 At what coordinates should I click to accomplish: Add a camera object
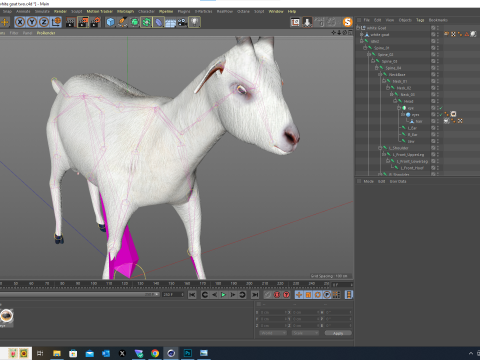[x=182, y=22]
